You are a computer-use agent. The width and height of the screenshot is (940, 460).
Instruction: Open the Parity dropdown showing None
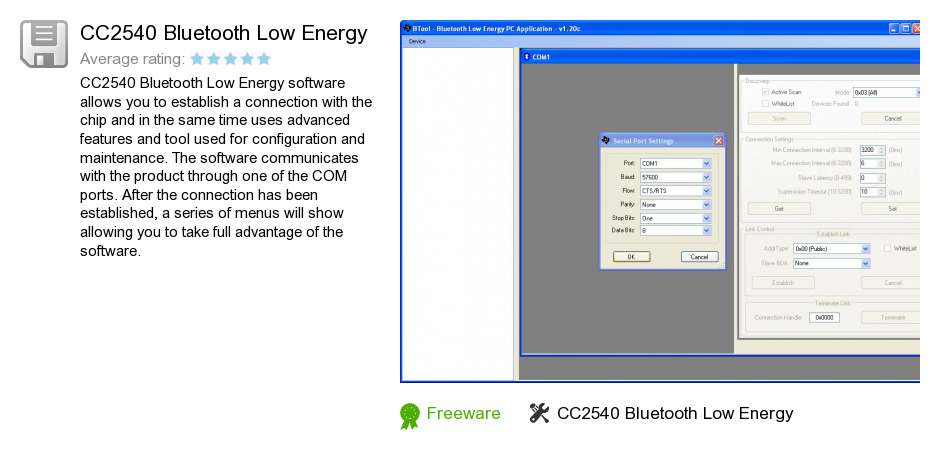coord(676,205)
